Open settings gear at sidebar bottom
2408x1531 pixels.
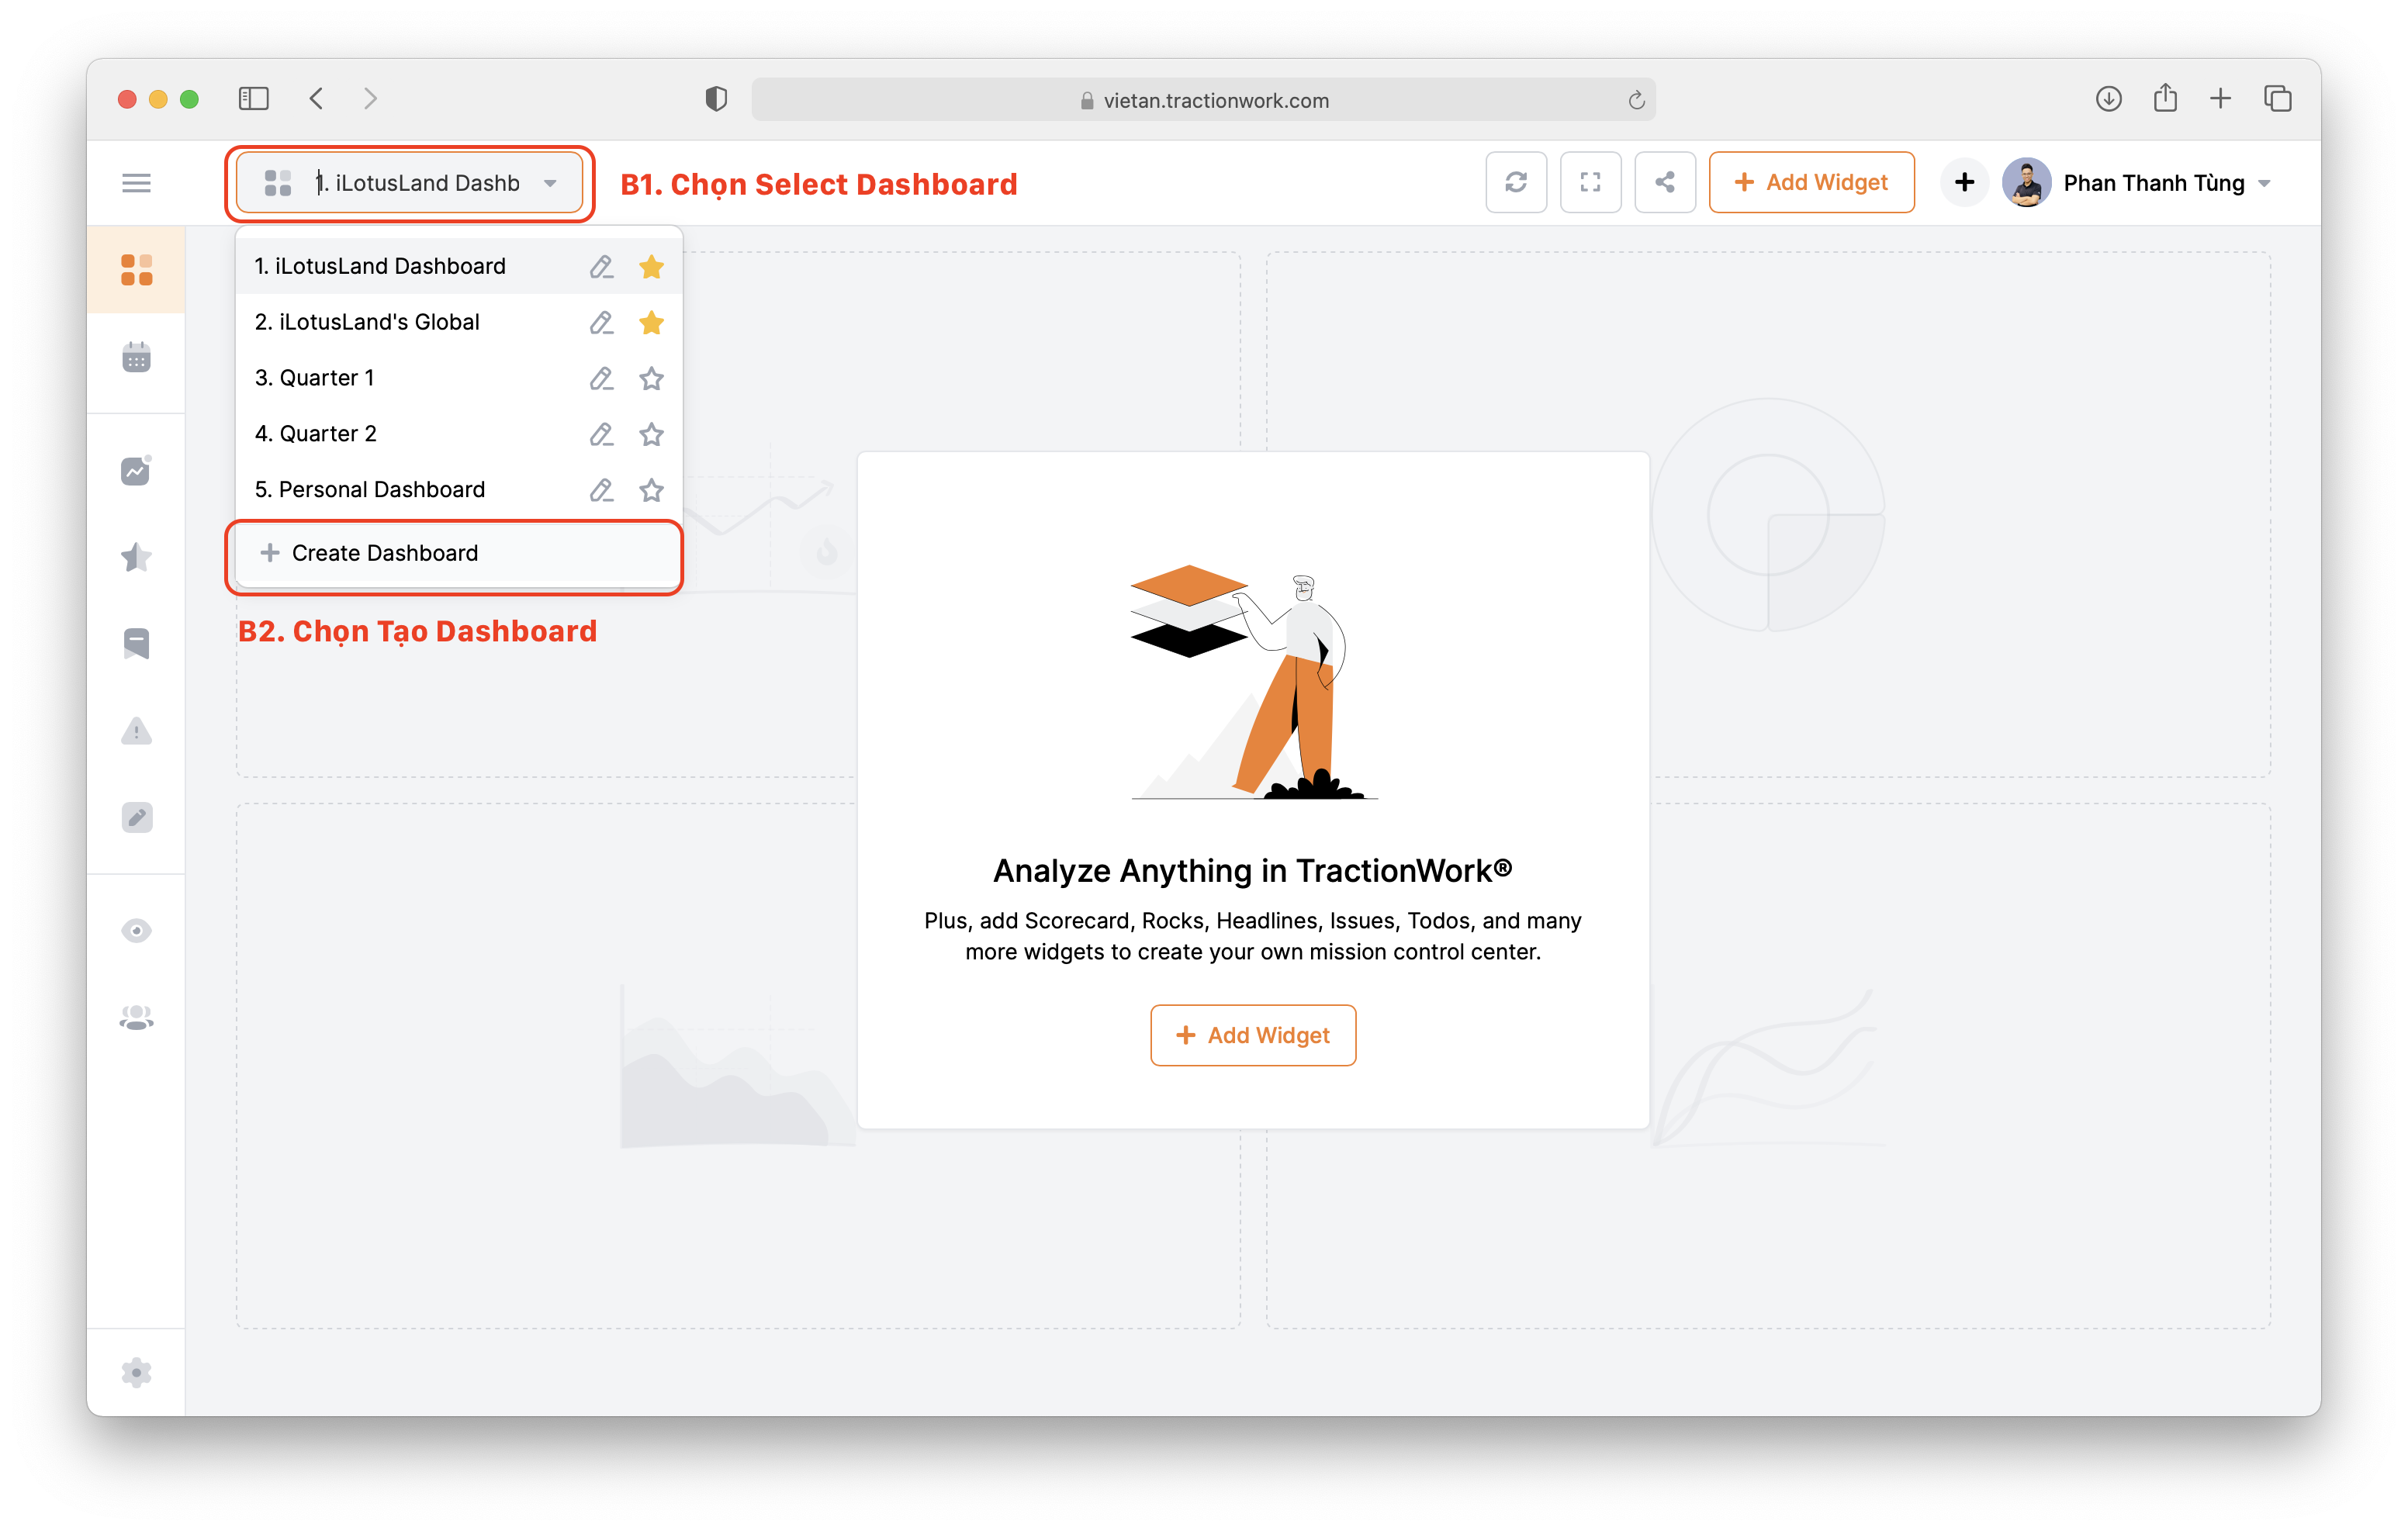(136, 1372)
